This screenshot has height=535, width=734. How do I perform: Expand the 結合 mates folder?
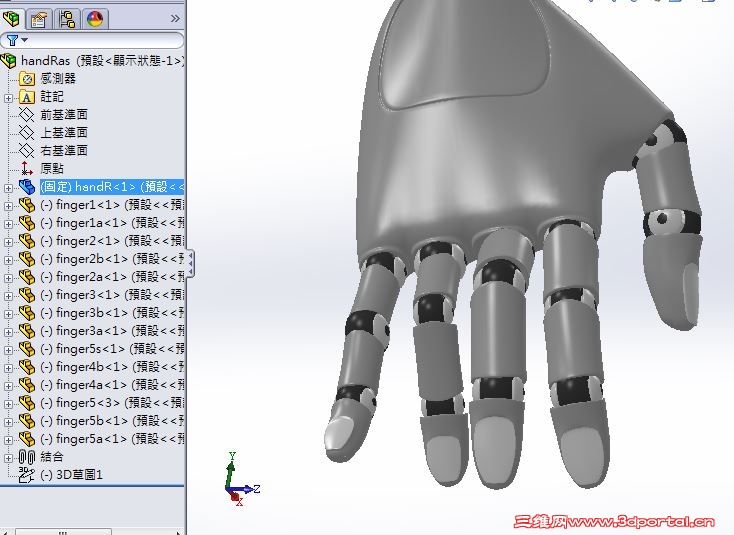pos(8,458)
